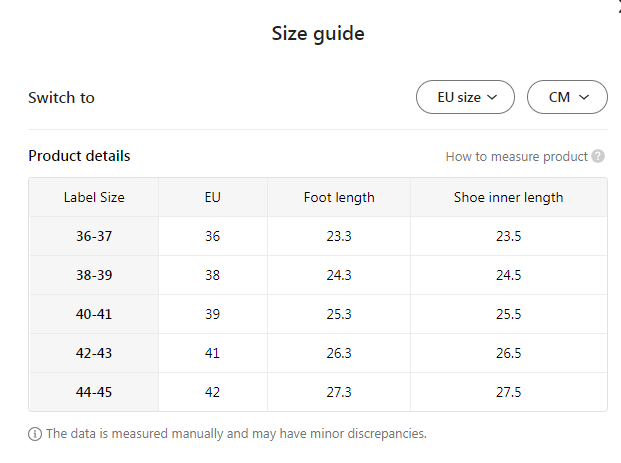621x463 pixels.
Task: Click the Shoe inner length header
Action: click(508, 197)
